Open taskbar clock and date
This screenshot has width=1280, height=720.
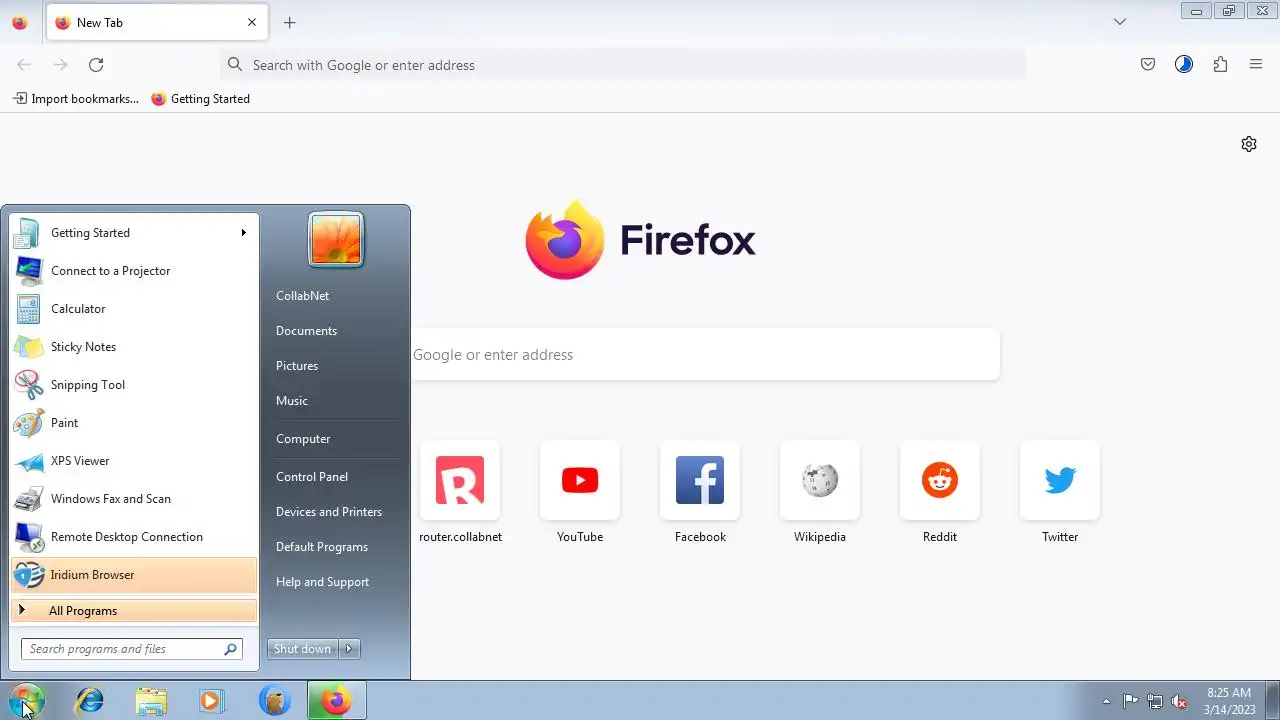[x=1229, y=701]
